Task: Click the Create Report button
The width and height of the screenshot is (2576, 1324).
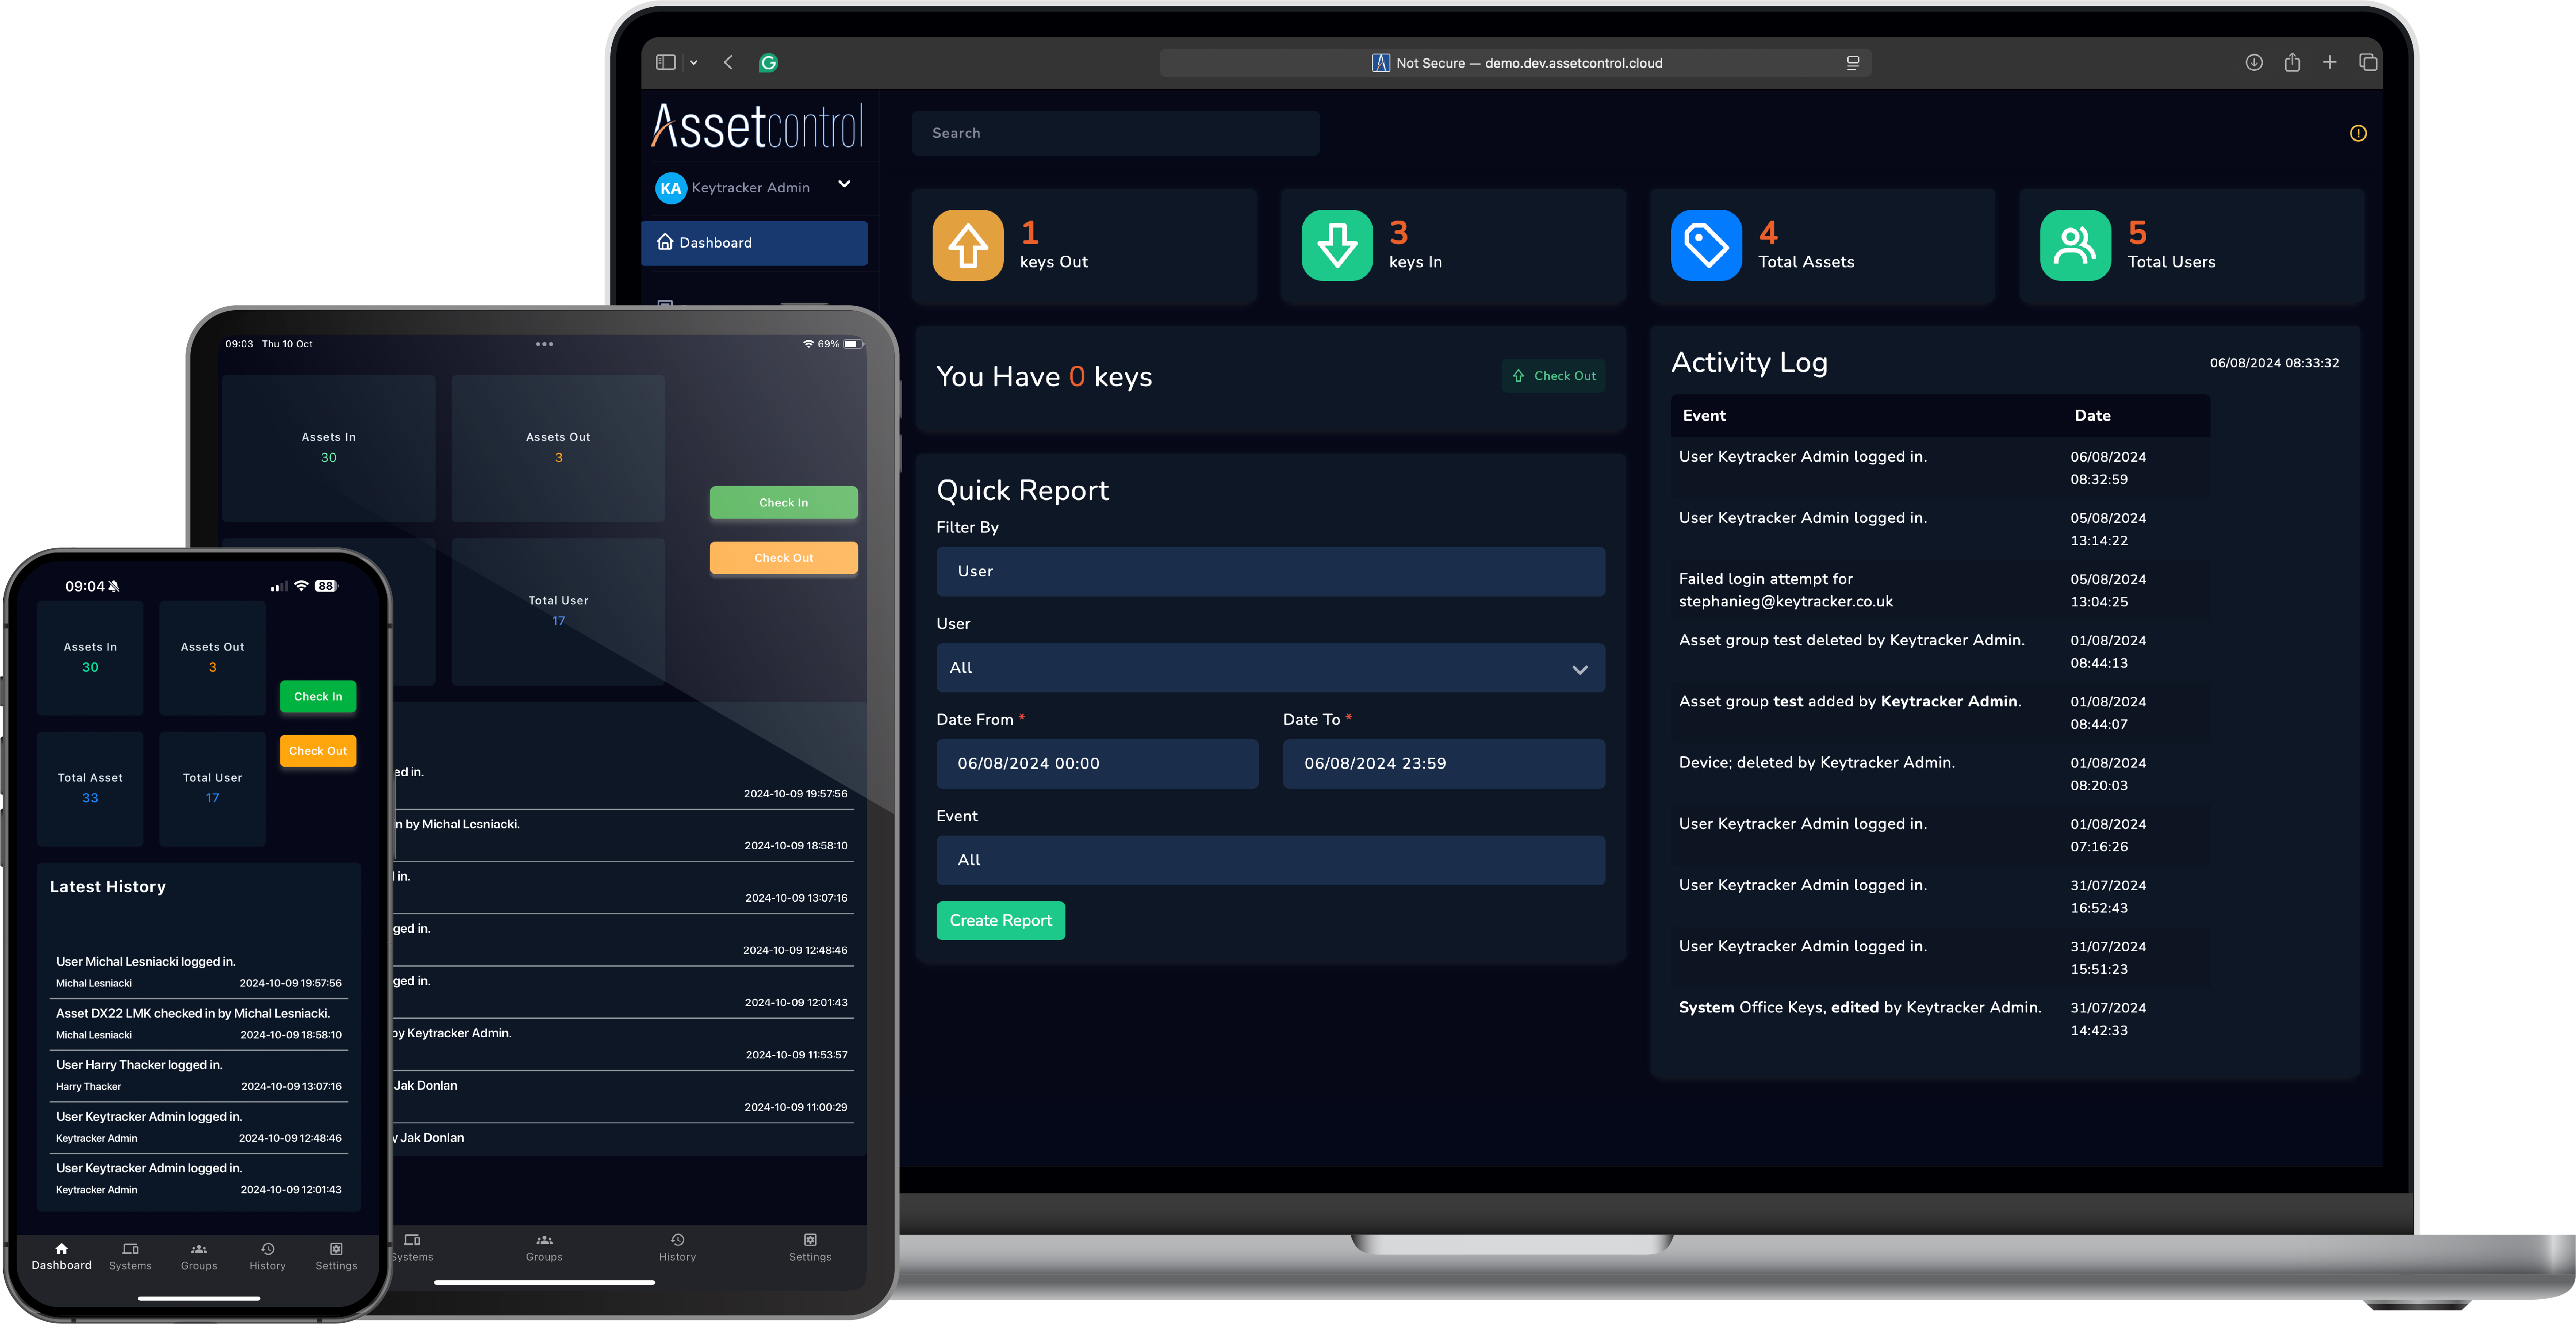Action: point(997,919)
